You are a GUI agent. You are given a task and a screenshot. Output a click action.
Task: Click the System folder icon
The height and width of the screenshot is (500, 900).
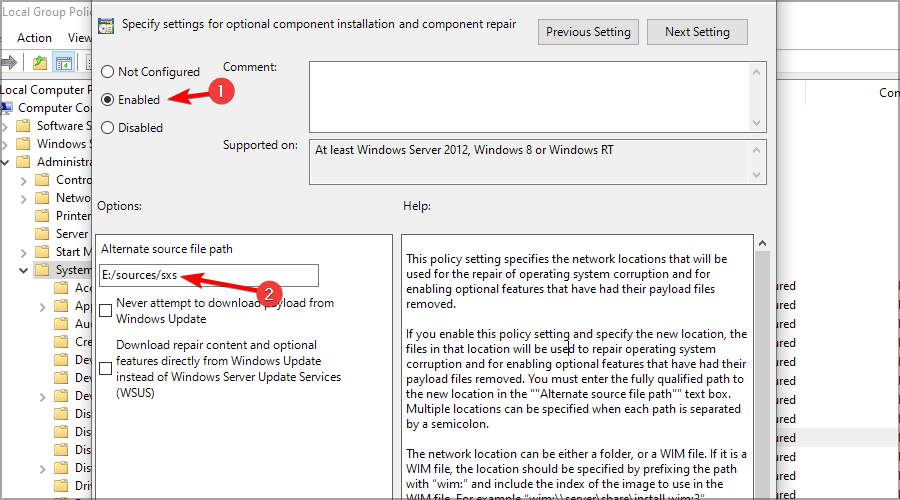[x=42, y=270]
